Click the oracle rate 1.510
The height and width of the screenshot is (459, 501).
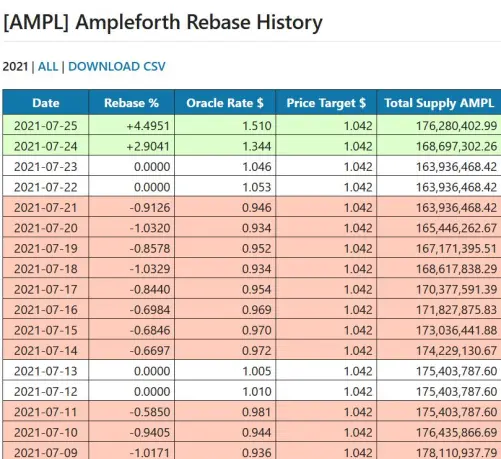[257, 126]
